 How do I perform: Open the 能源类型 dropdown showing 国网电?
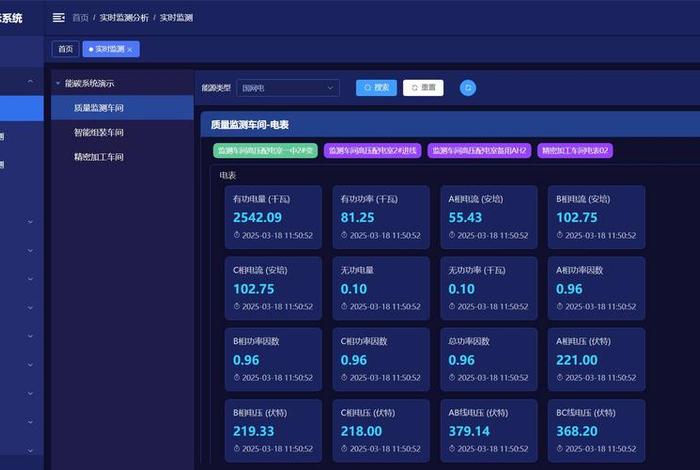[x=289, y=88]
